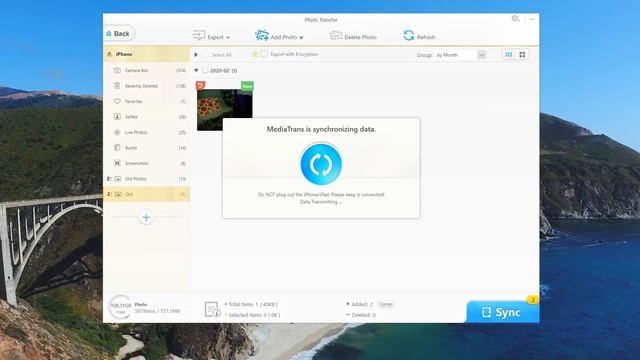The width and height of the screenshot is (640, 360).
Task: Switch to small thumbnail grid view
Action: [x=509, y=55]
